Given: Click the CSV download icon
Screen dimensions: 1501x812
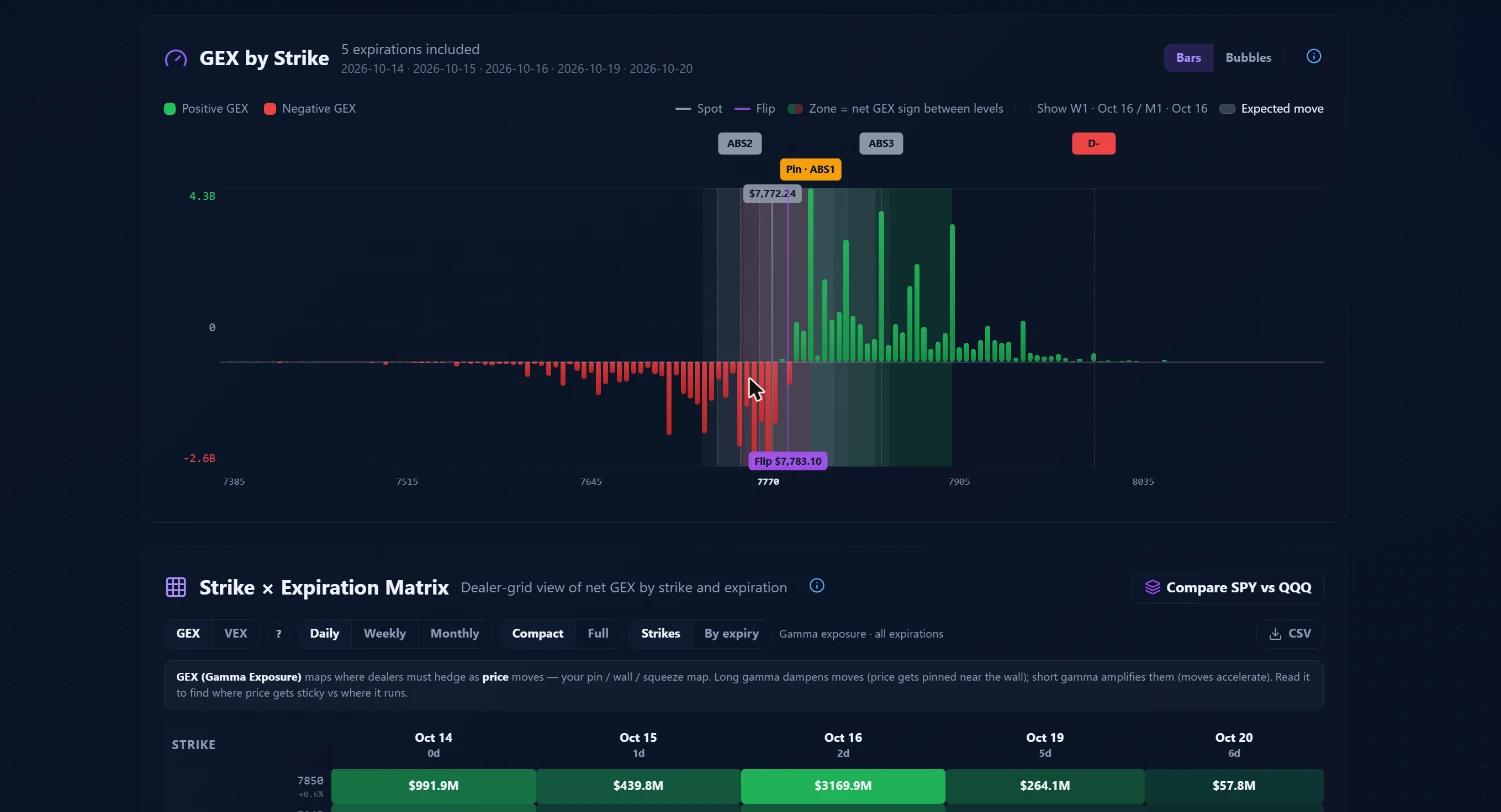Looking at the screenshot, I should 1275,634.
